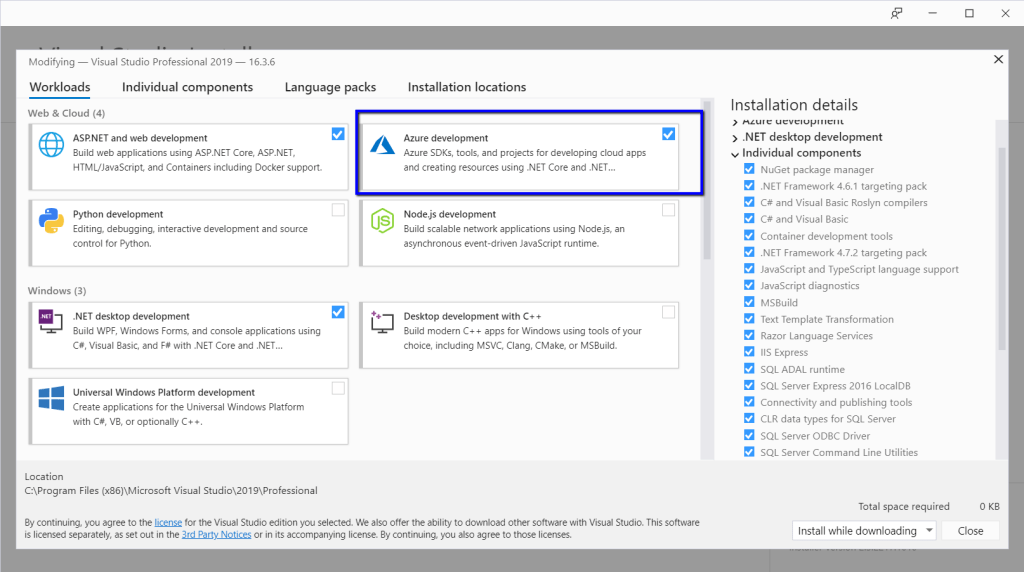Open the Language packs tab
Image resolution: width=1024 pixels, height=572 pixels.
(330, 87)
